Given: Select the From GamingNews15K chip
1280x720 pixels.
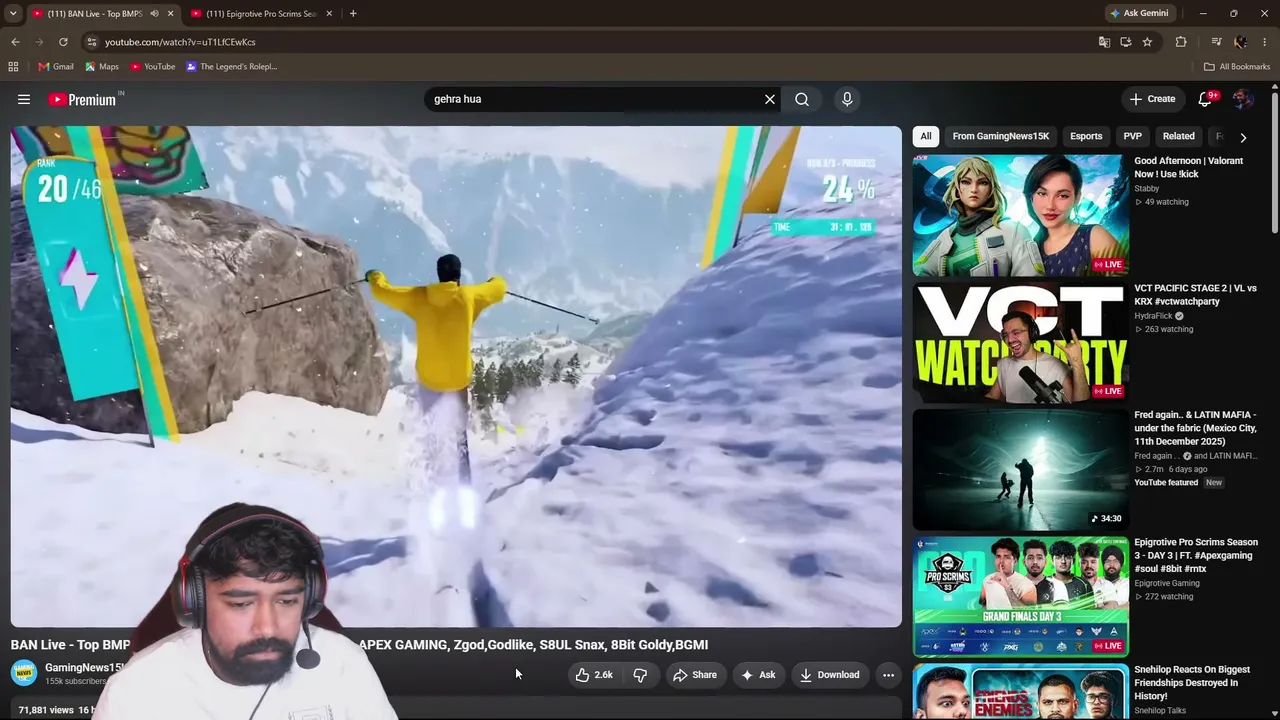Looking at the screenshot, I should point(1001,136).
